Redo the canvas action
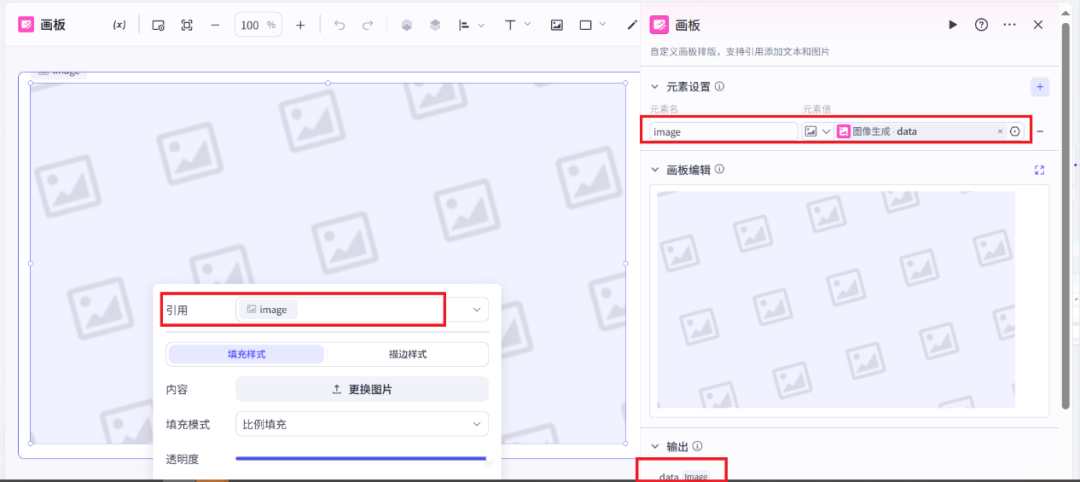Screen dimensions: 1080x482 point(368,25)
